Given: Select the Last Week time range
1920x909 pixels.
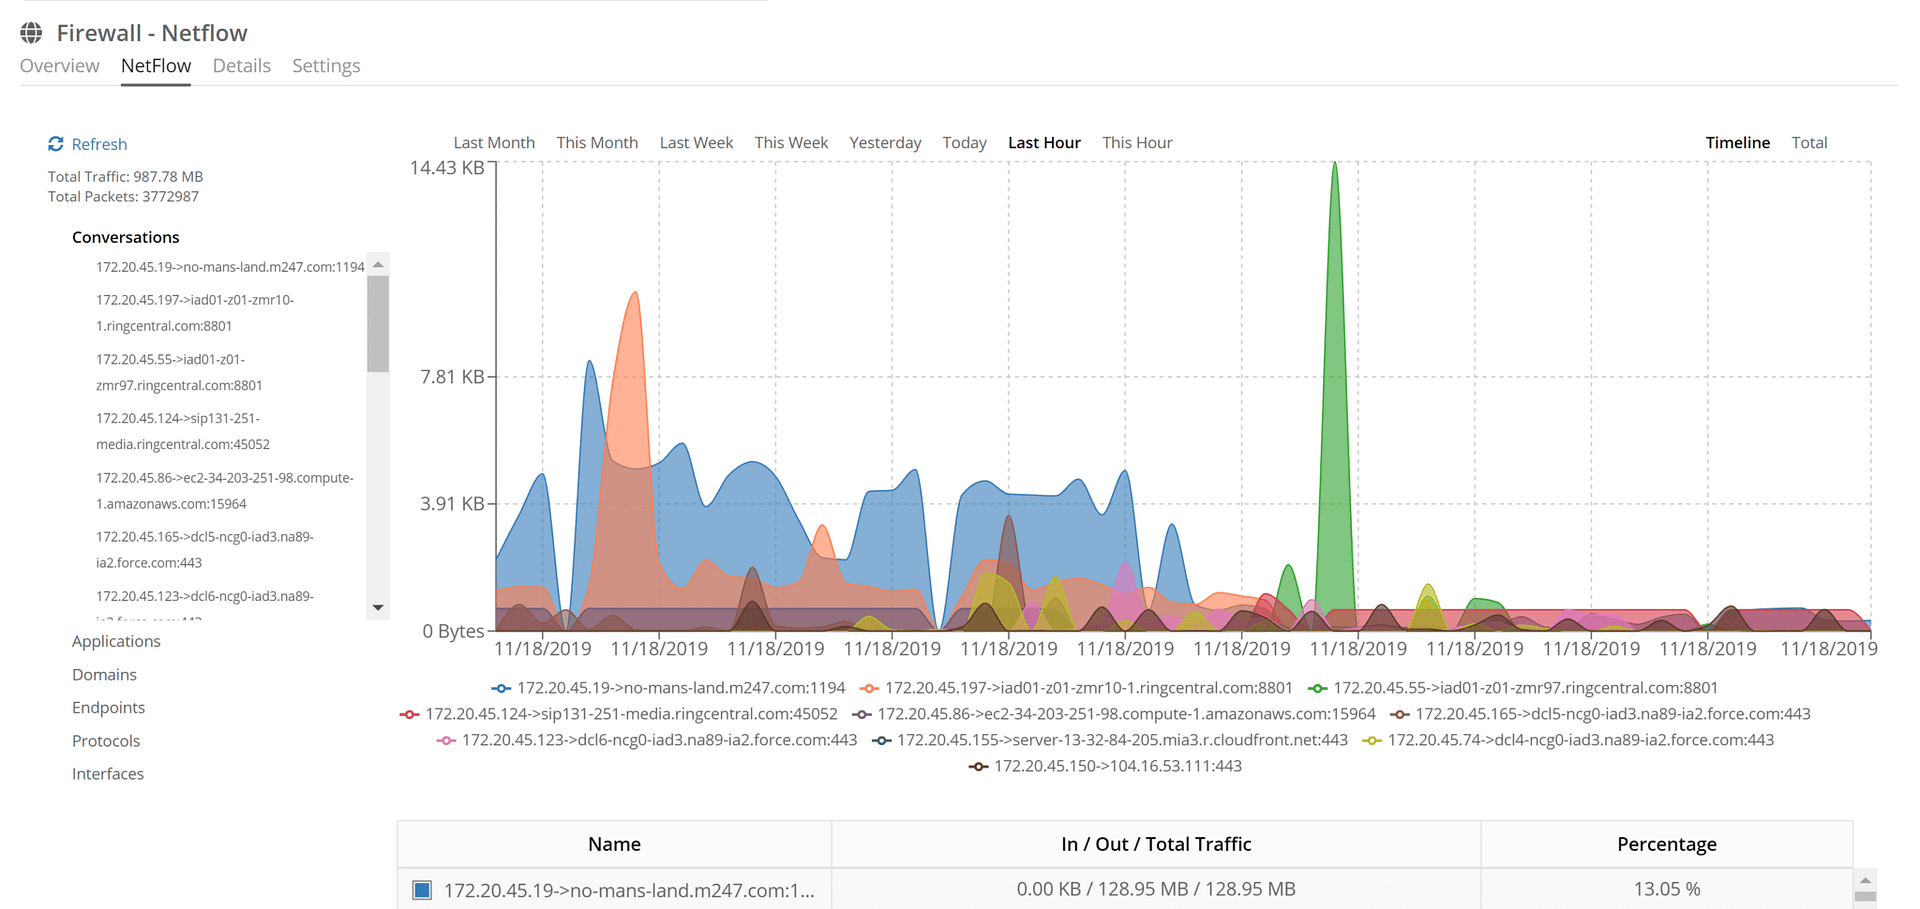Looking at the screenshot, I should coord(696,143).
